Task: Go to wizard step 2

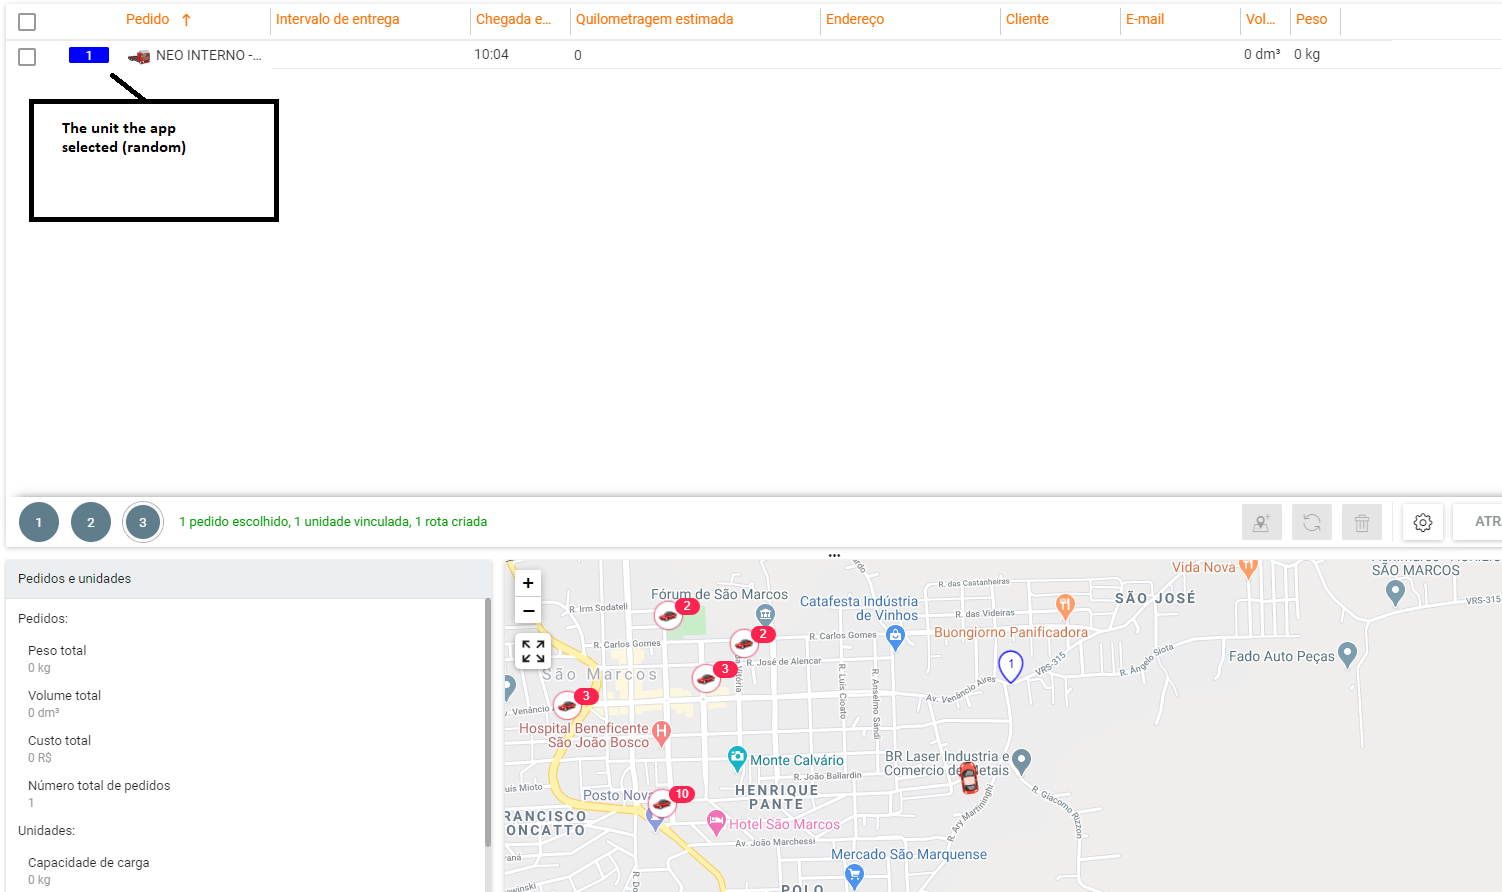Action: pos(91,522)
